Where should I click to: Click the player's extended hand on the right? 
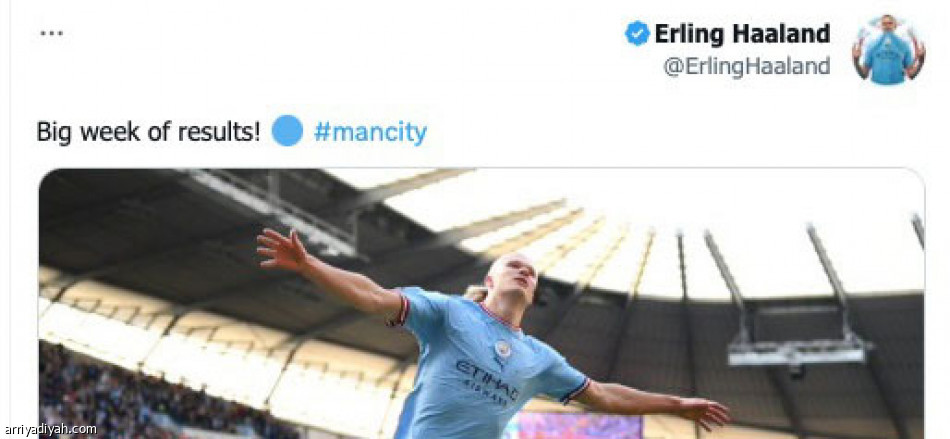coord(705,414)
